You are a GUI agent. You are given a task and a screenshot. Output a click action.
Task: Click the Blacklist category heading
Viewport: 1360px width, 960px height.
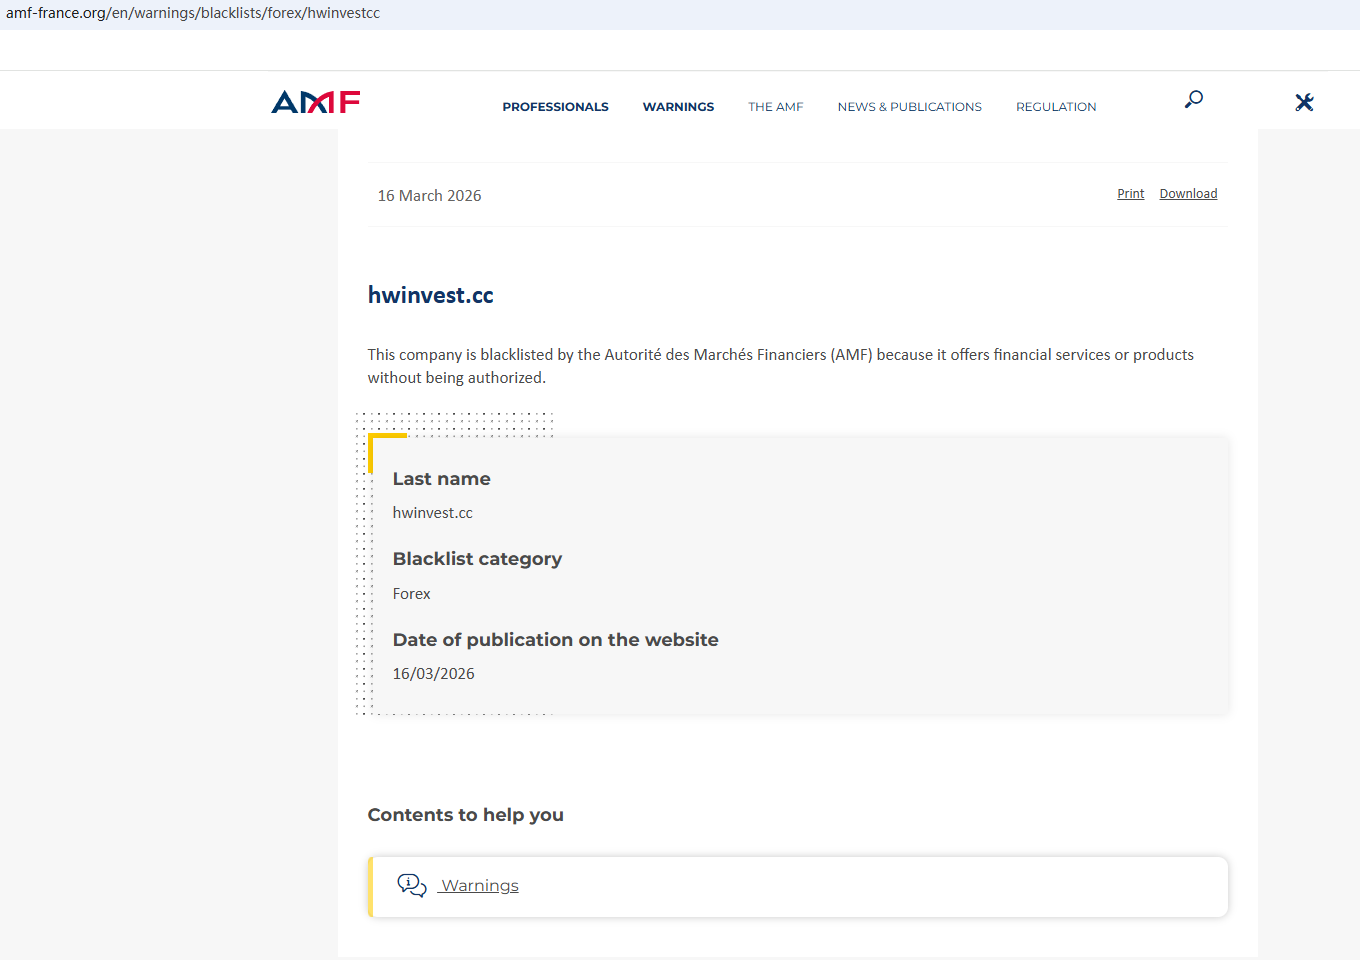pos(477,559)
